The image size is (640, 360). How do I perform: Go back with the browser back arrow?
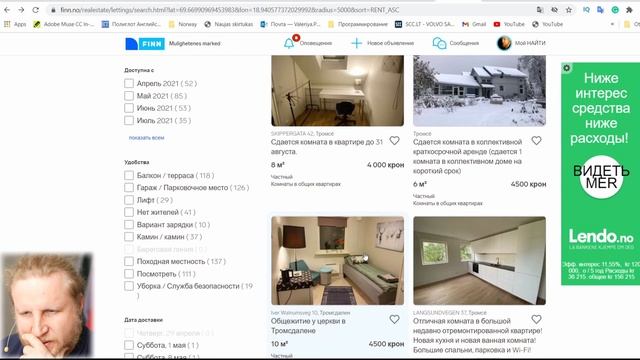point(7,10)
